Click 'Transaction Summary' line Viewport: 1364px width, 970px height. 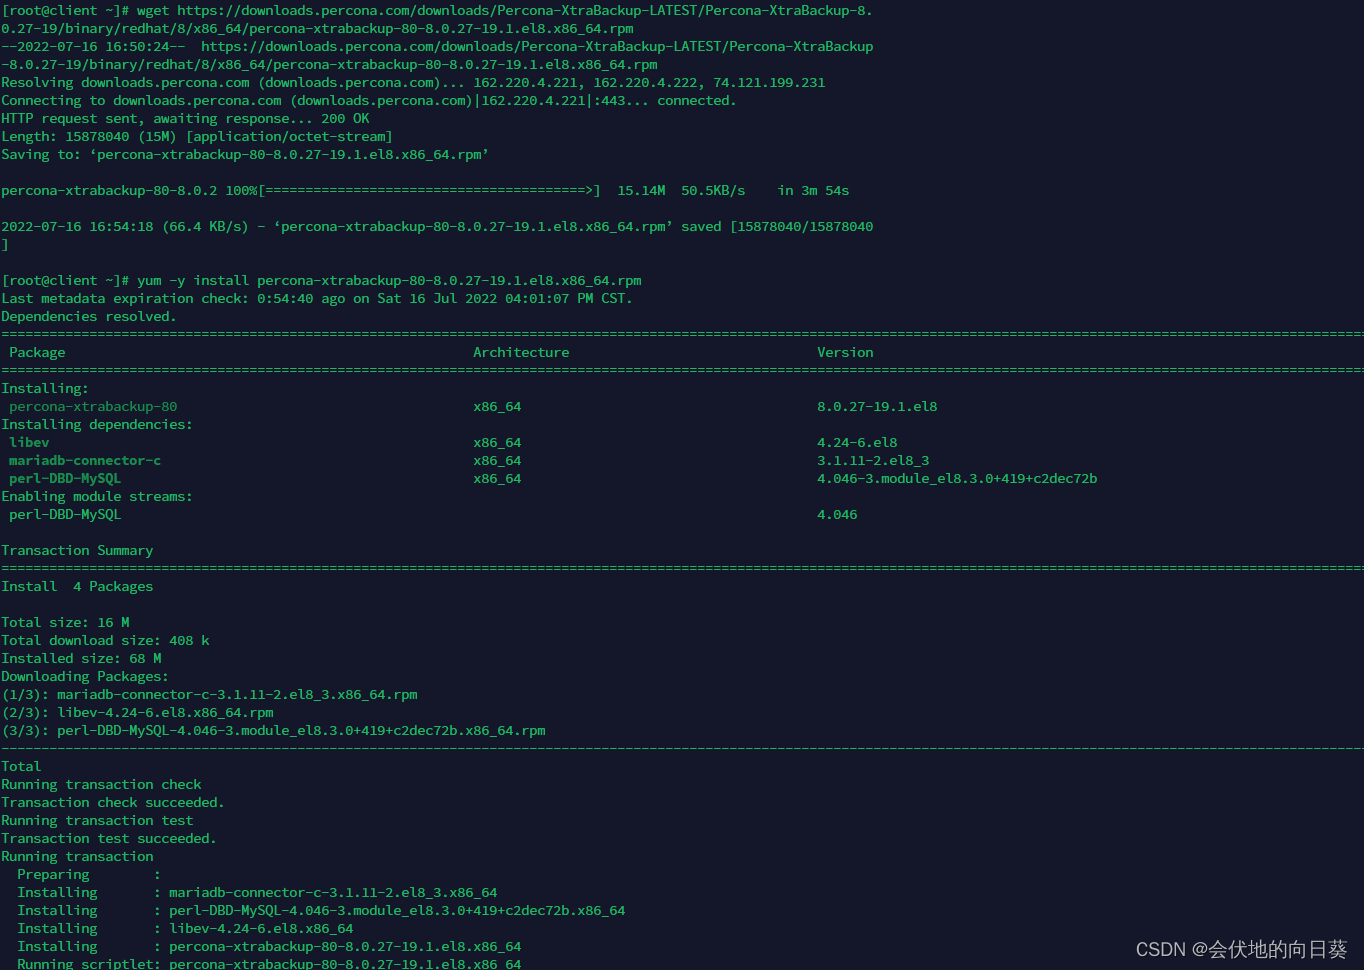(77, 551)
